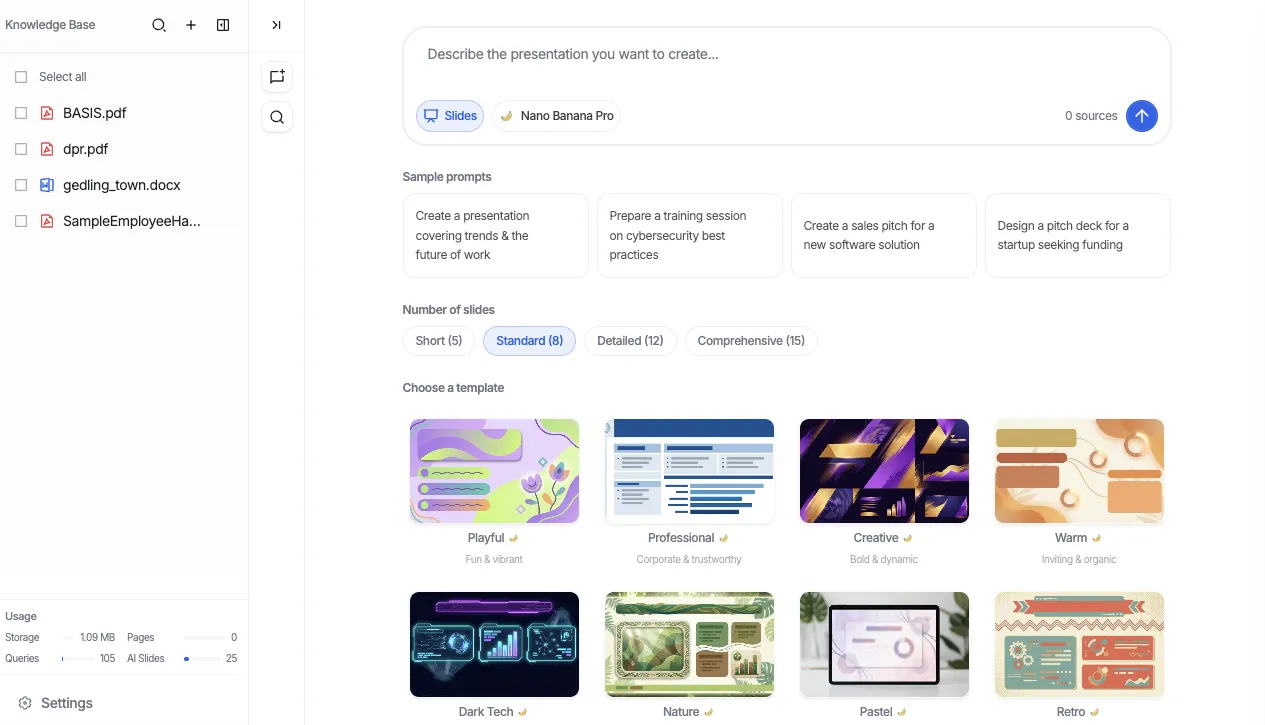Tick the checkbox beside BASIS.pdf
This screenshot has height=725, width=1265.
(x=20, y=112)
